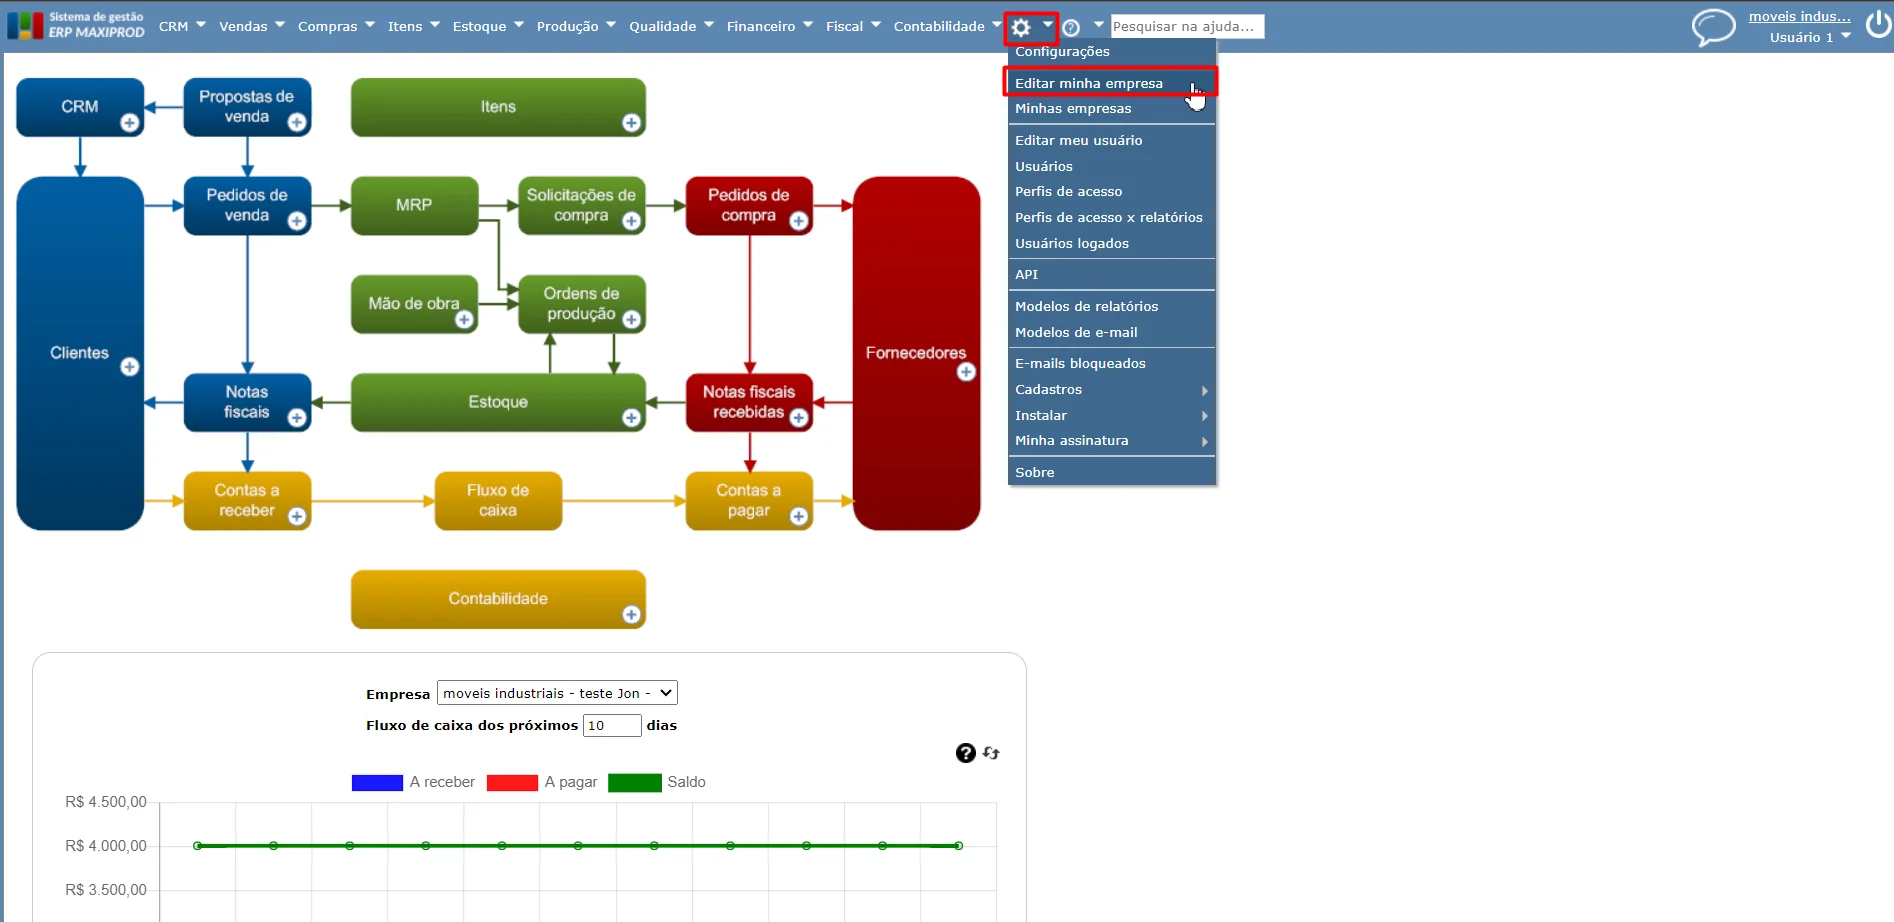Open the Financeiro menu dropdown
Image resolution: width=1894 pixels, height=922 pixels.
click(770, 26)
